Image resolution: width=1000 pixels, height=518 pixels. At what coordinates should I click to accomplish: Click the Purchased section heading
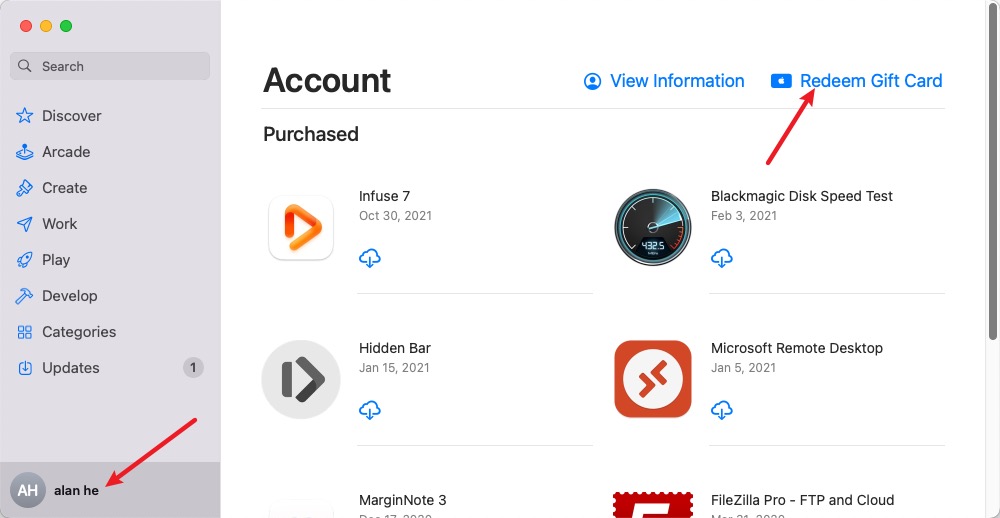(311, 134)
